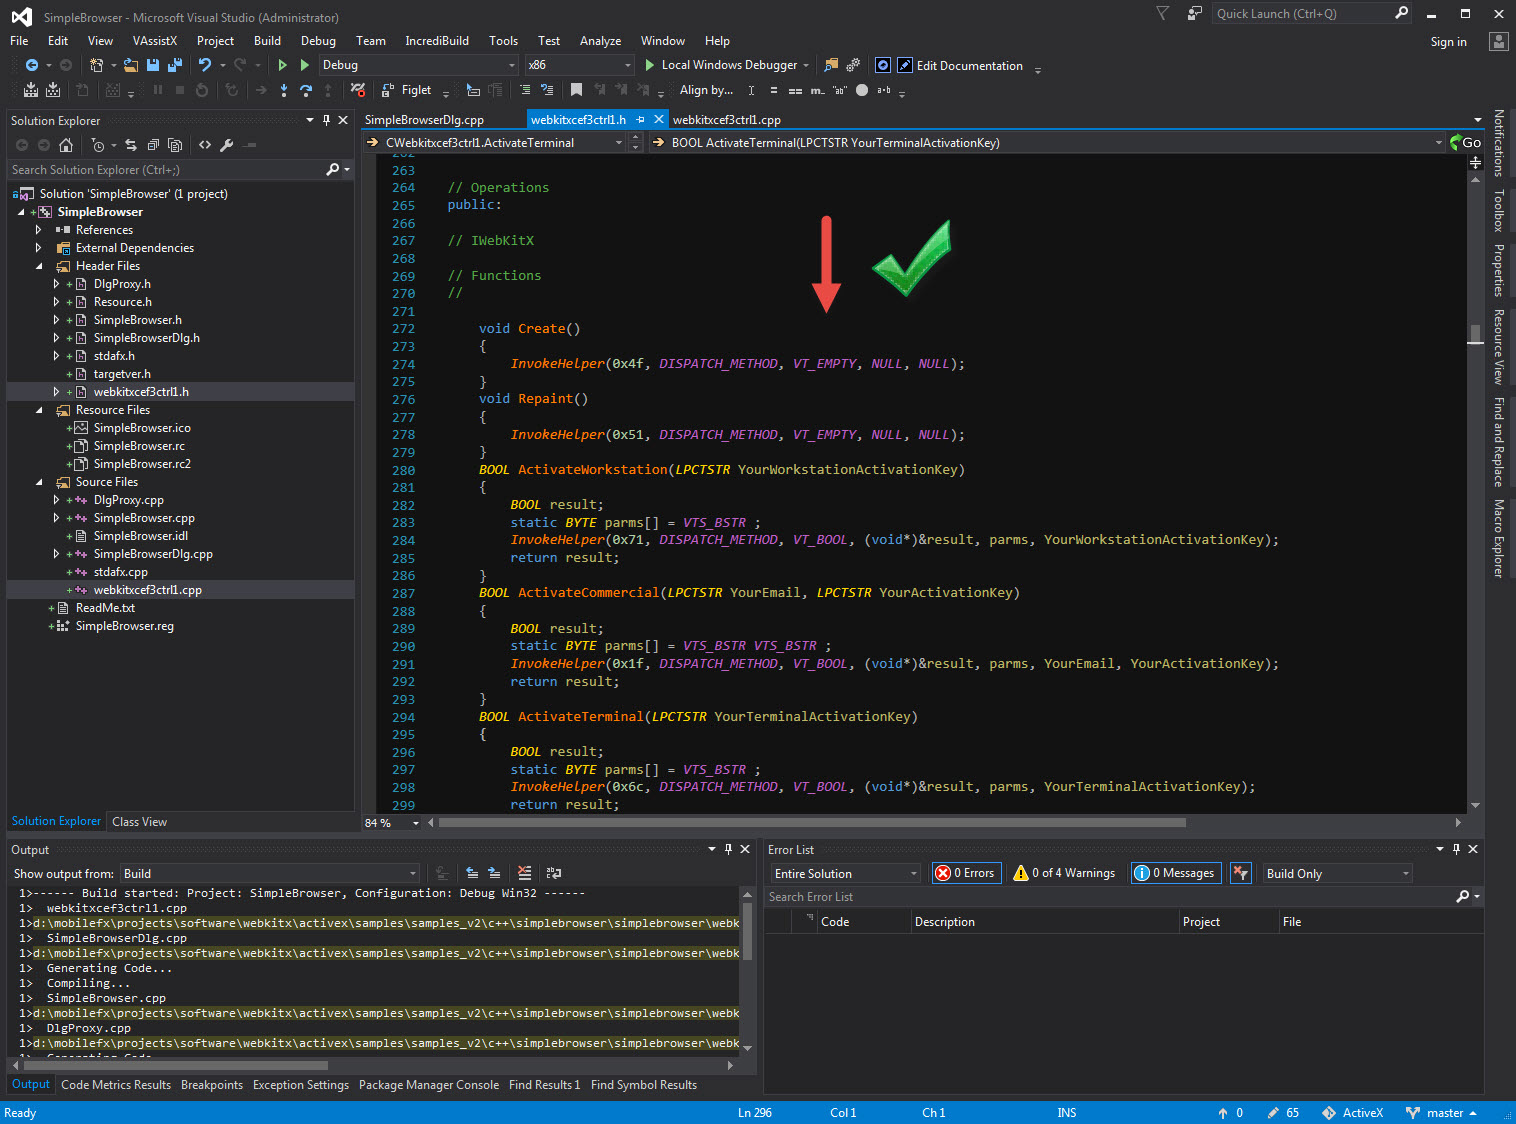Click the increase line indent icon
The width and height of the screenshot is (1516, 1124).
click(x=524, y=90)
